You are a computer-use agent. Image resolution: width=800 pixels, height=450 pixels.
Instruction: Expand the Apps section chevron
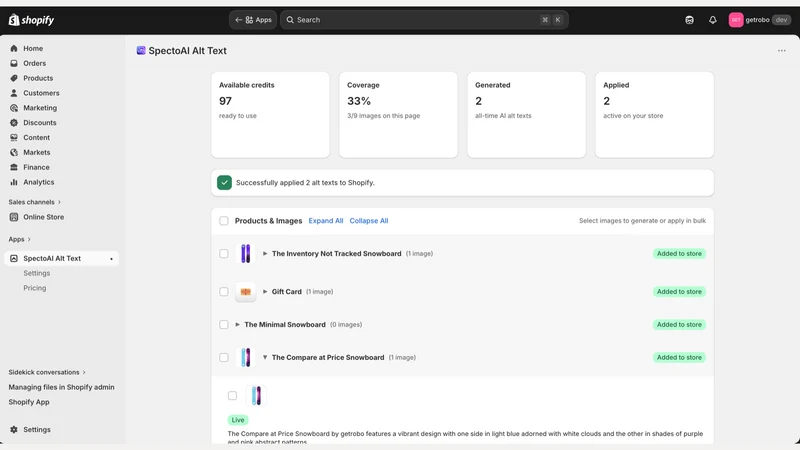click(x=29, y=239)
